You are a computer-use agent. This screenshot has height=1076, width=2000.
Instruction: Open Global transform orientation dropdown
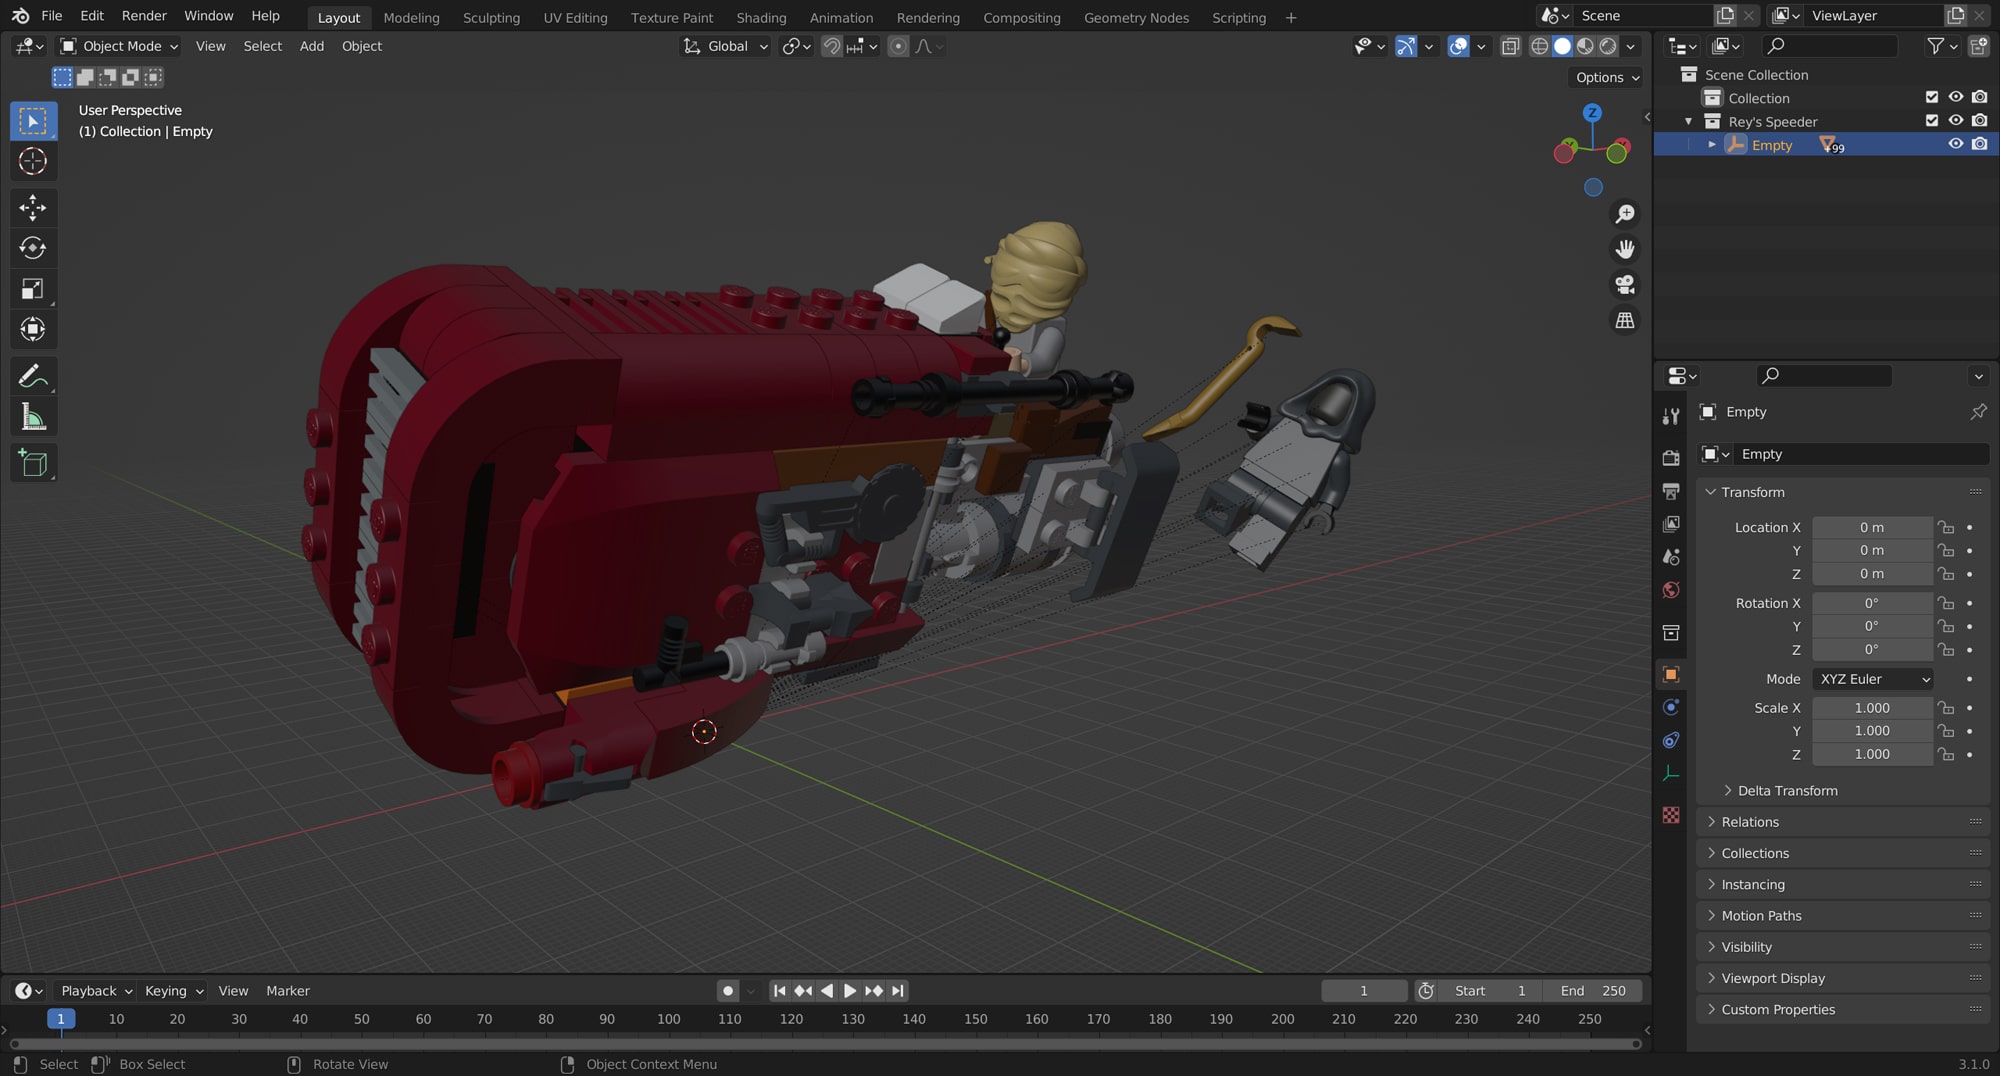tap(726, 46)
